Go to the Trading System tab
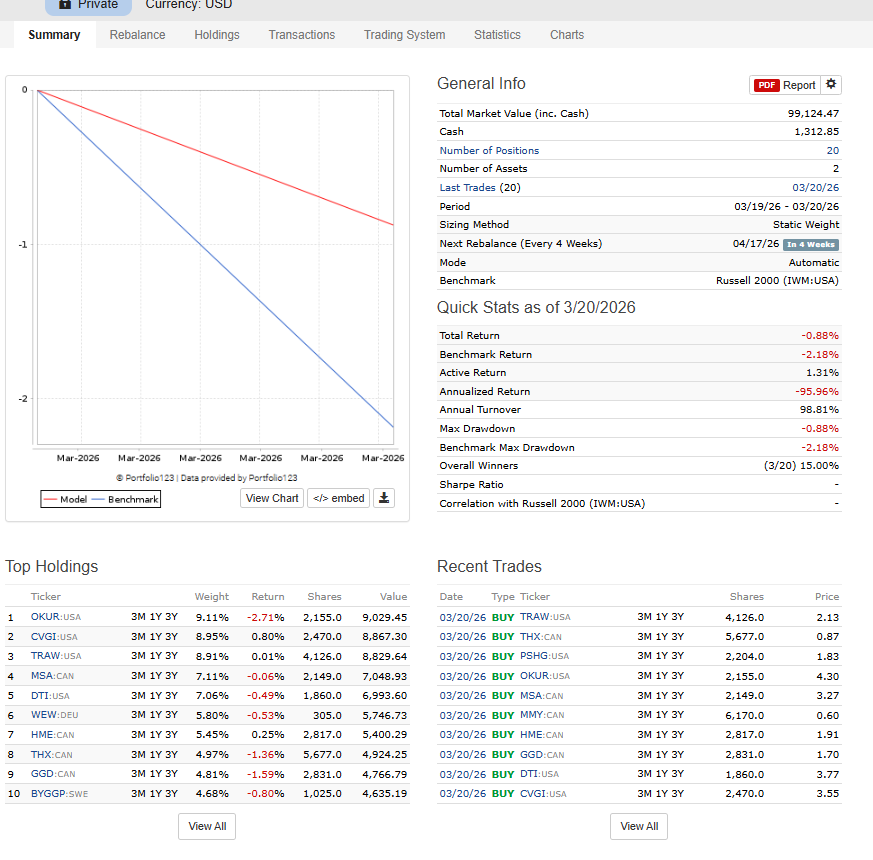The width and height of the screenshot is (873, 860). pyautogui.click(x=404, y=35)
